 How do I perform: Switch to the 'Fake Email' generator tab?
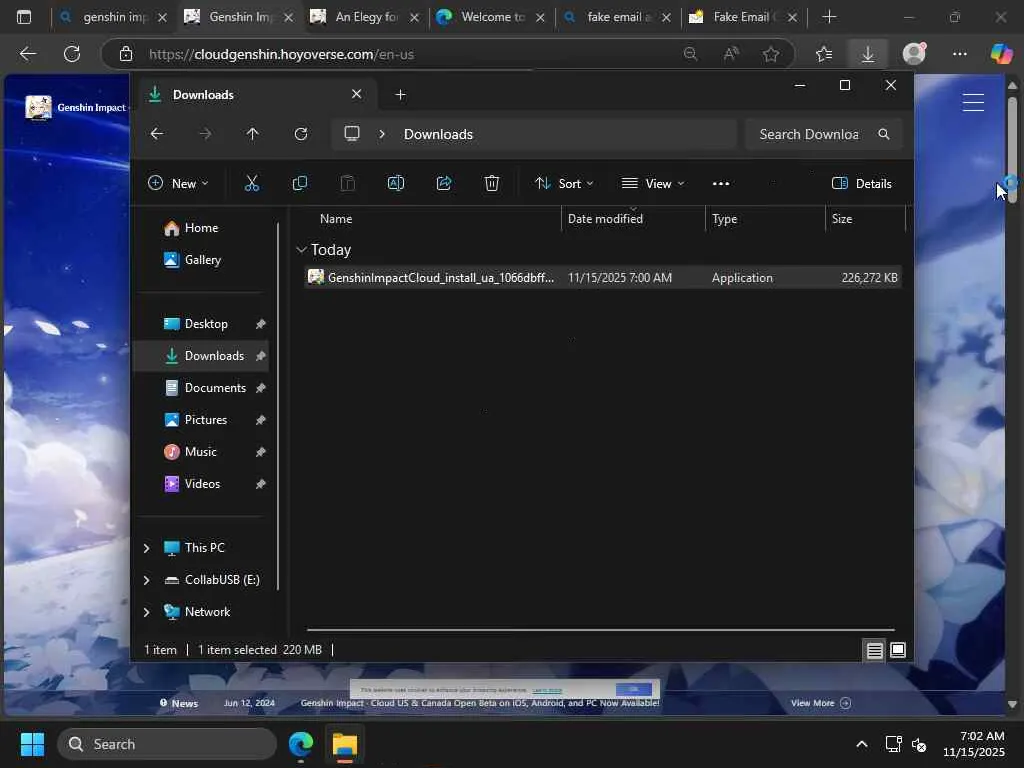pos(743,17)
